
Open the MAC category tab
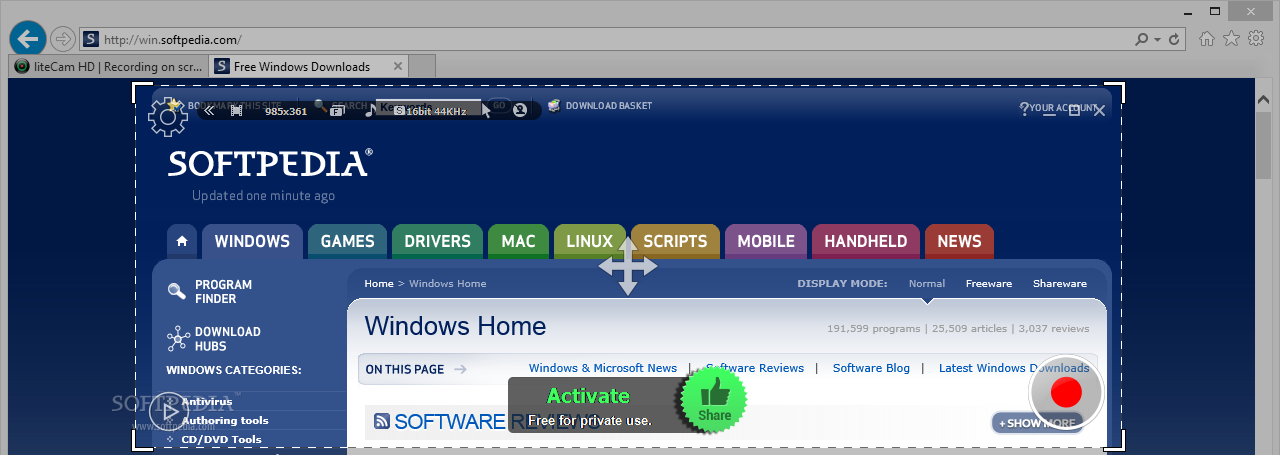coord(518,241)
